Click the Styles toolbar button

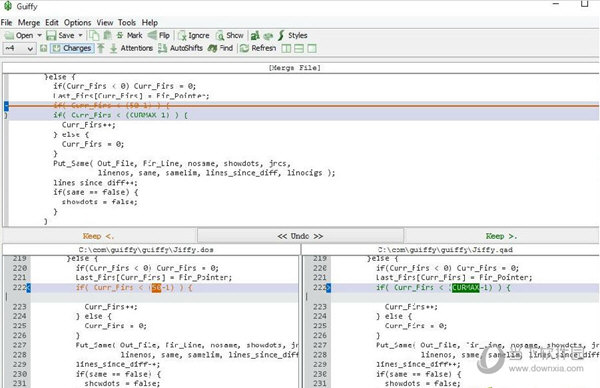tap(293, 36)
